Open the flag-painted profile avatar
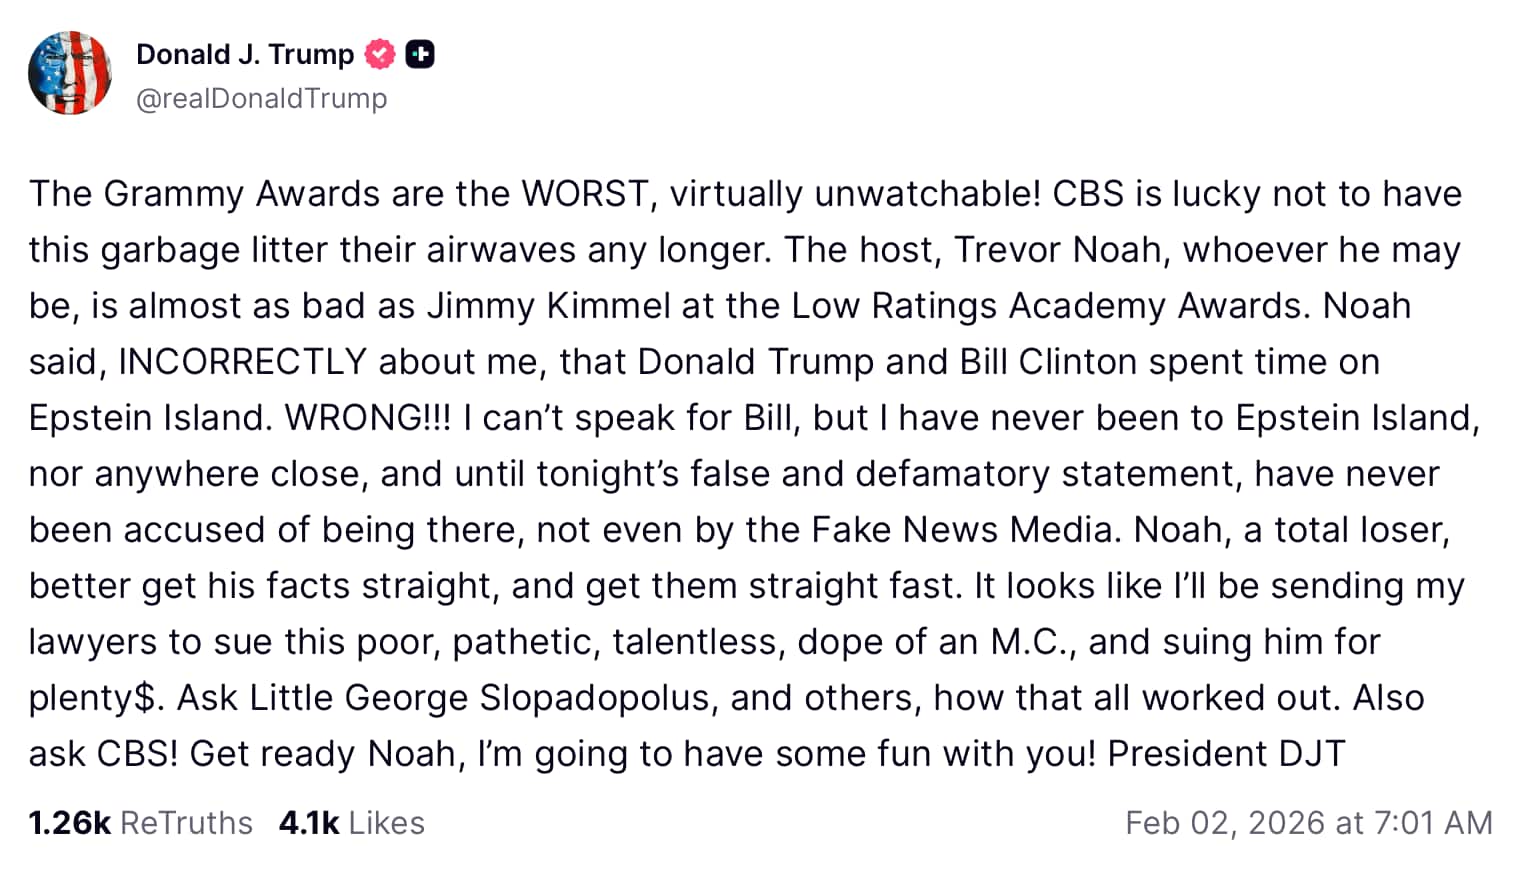Image resolution: width=1518 pixels, height=870 pixels. click(70, 73)
